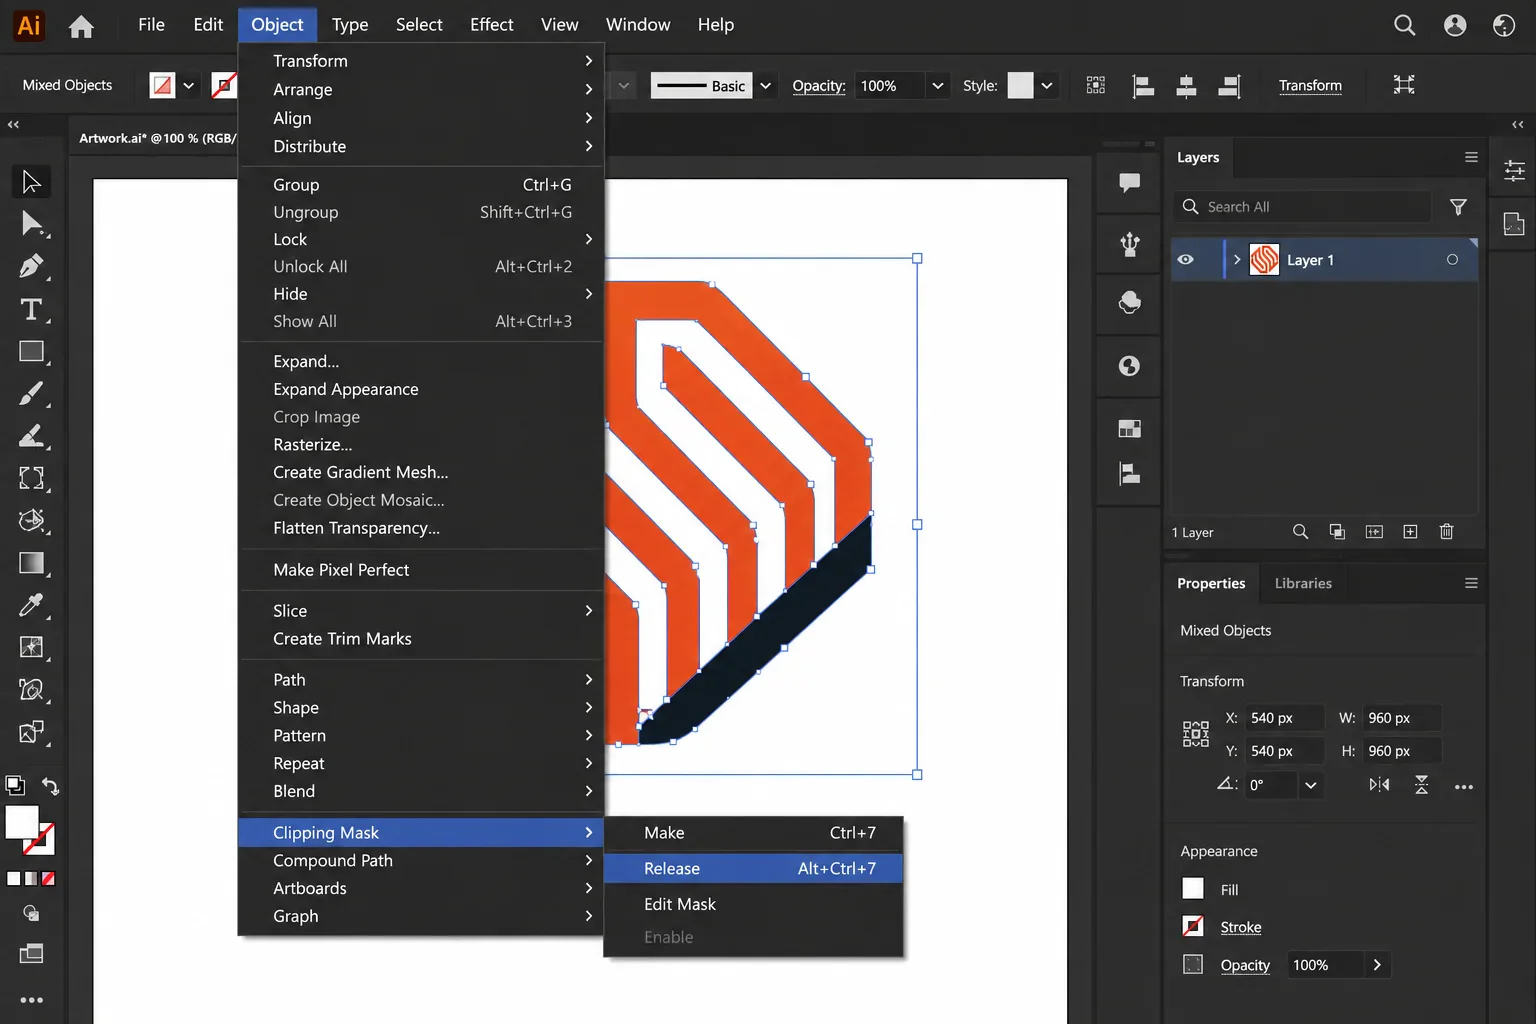Delete selection with Layers trash icon
The height and width of the screenshot is (1024, 1536).
(x=1446, y=532)
